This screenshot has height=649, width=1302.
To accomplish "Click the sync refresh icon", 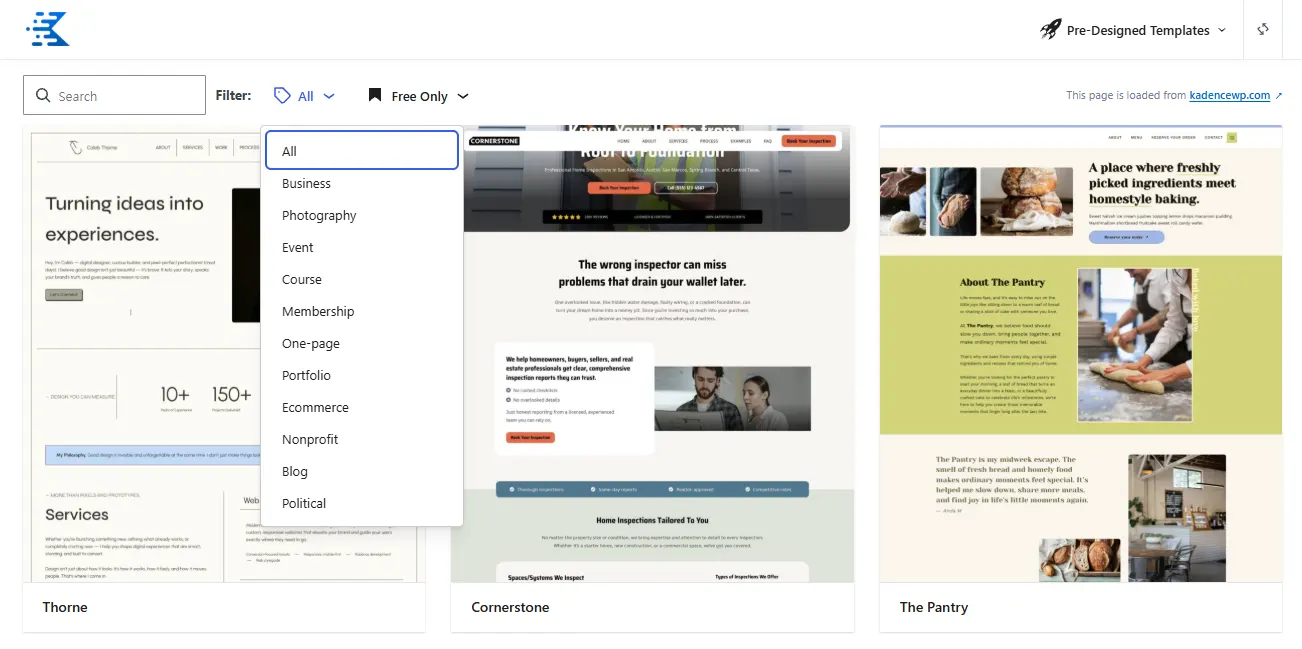I will (x=1263, y=29).
